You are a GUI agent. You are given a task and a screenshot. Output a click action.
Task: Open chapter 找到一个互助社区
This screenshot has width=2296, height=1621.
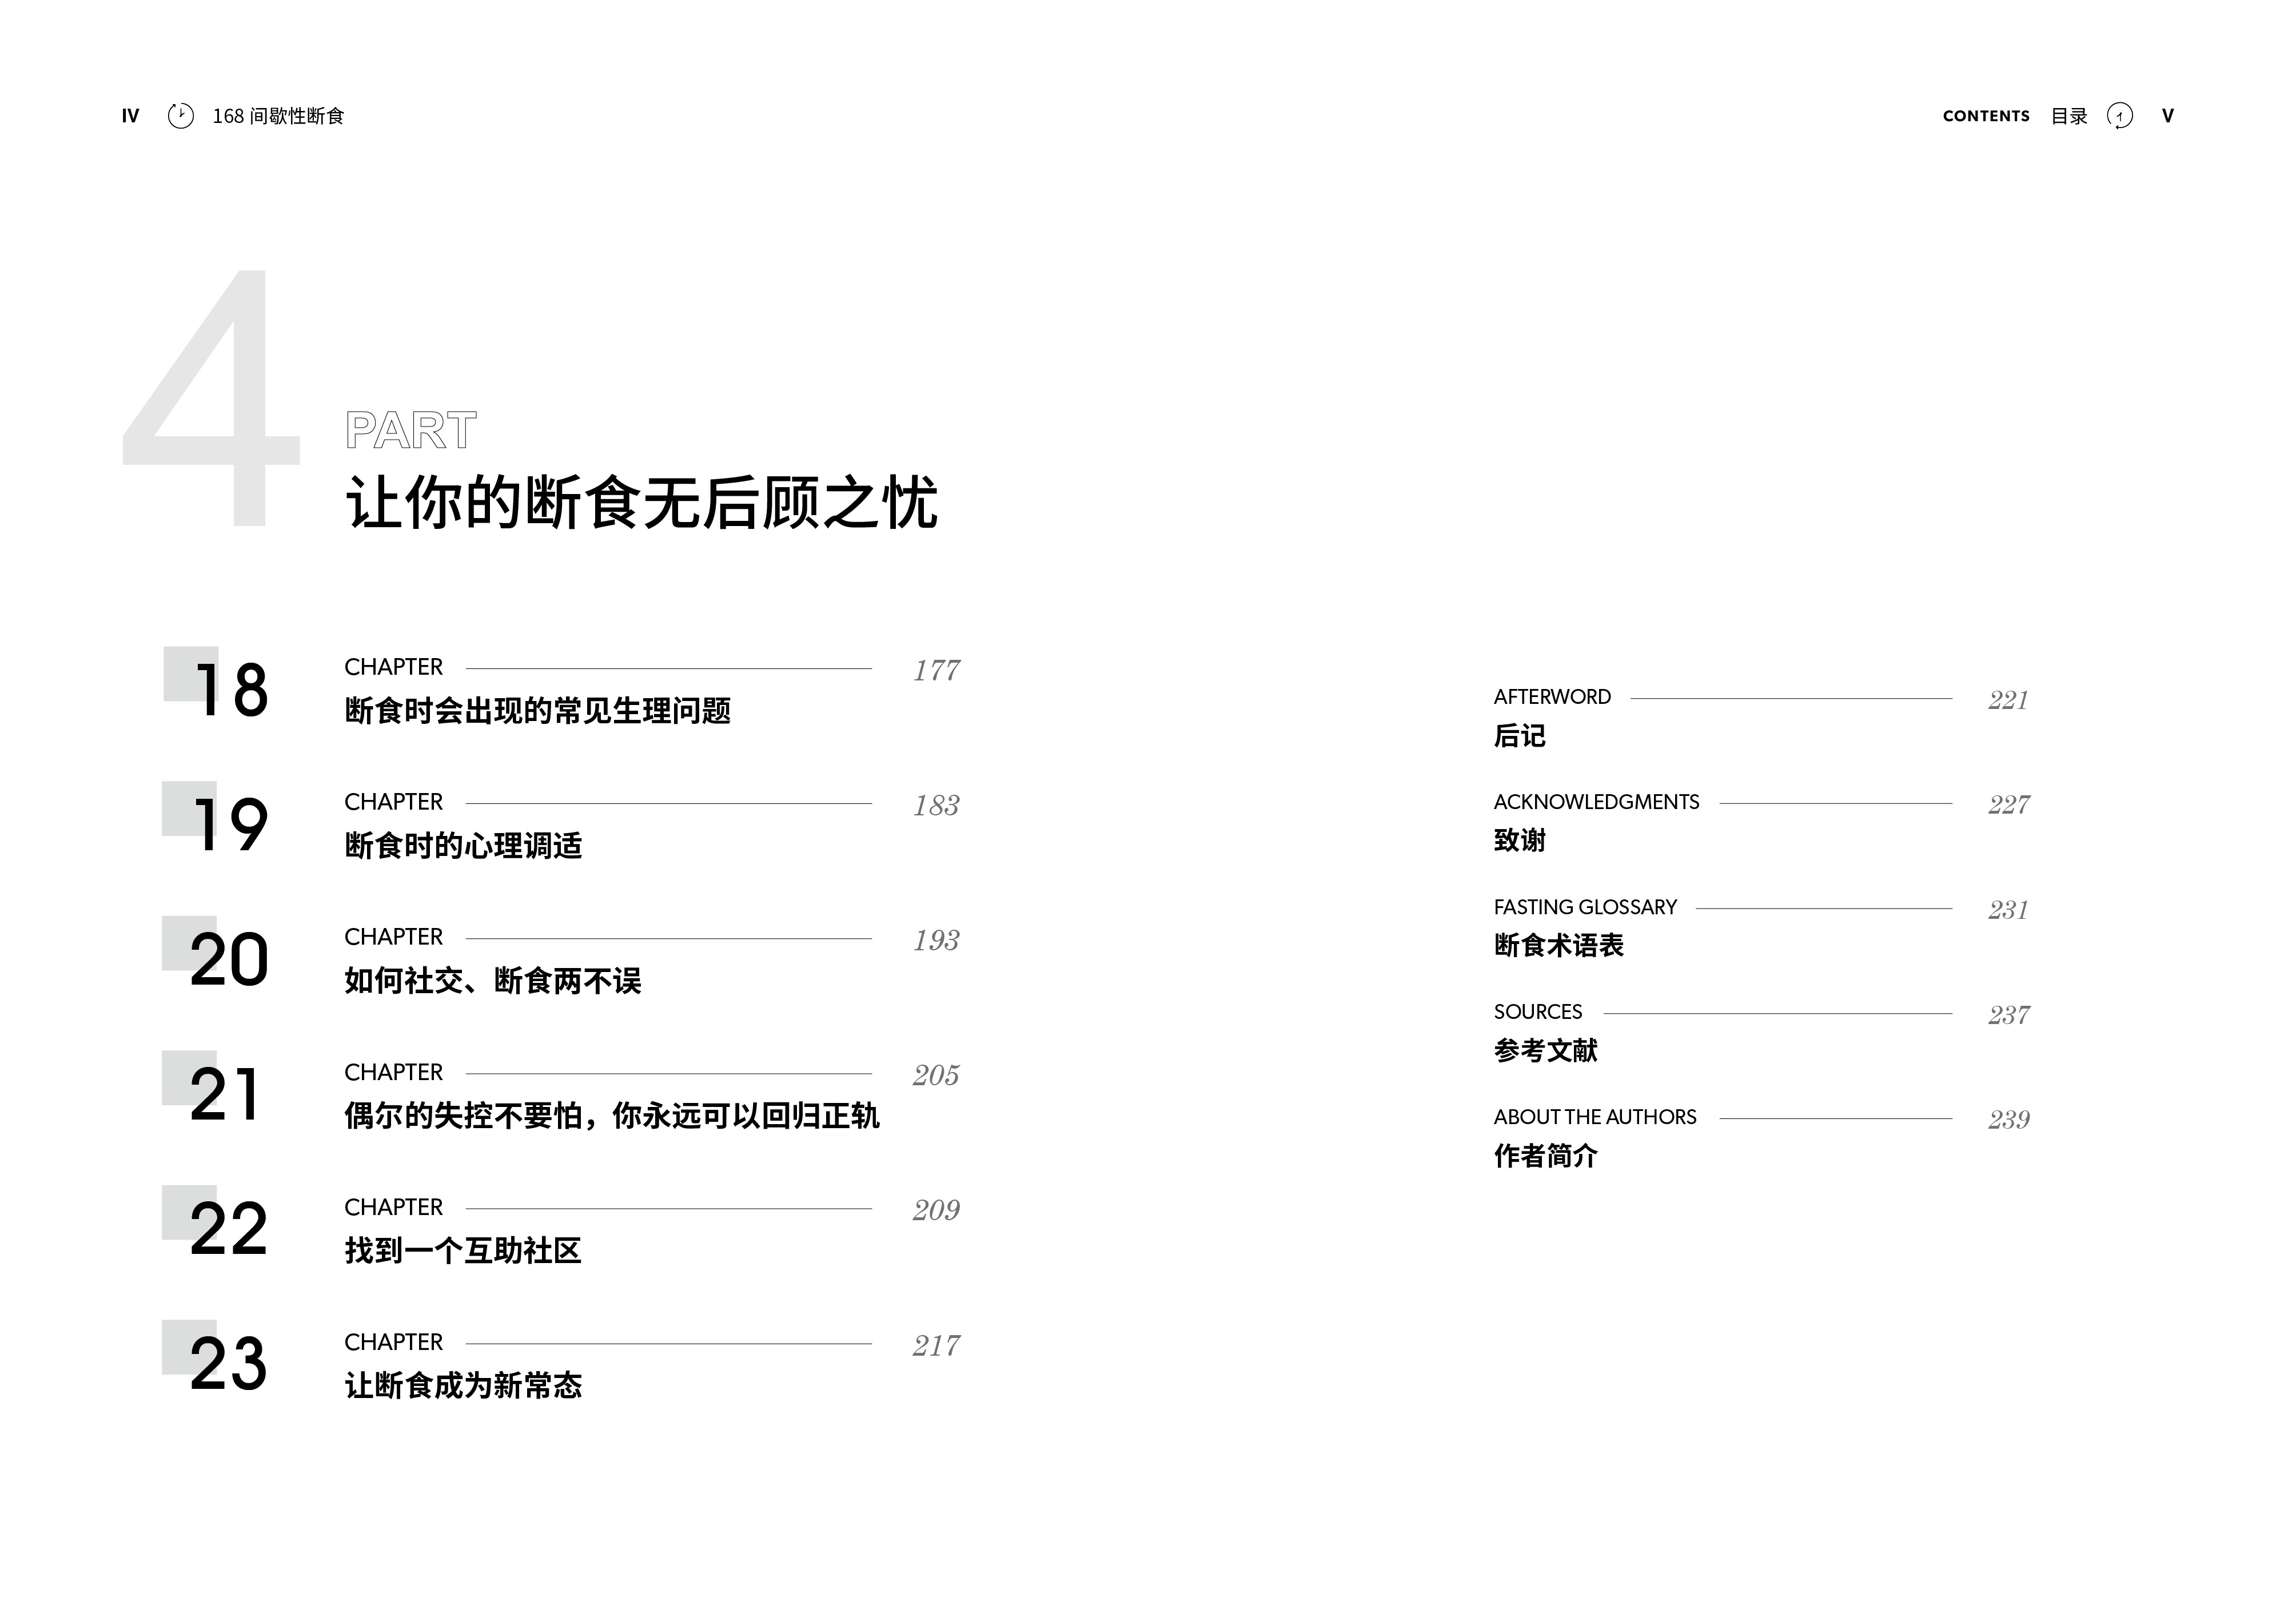[463, 1251]
